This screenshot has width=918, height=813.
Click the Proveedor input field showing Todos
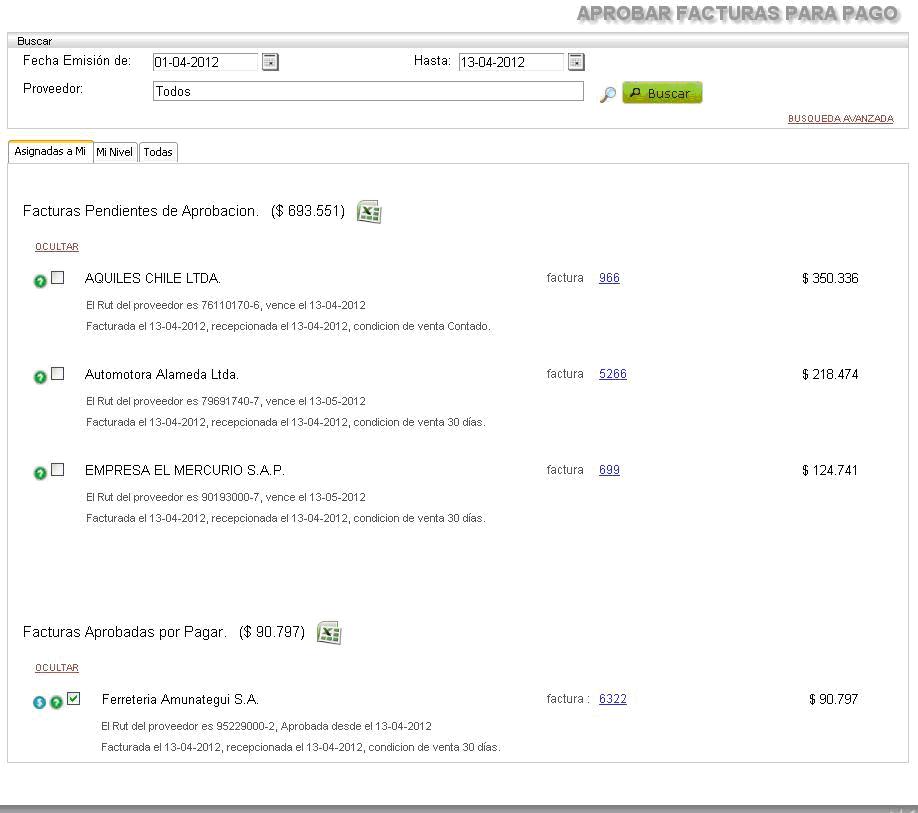(x=368, y=91)
